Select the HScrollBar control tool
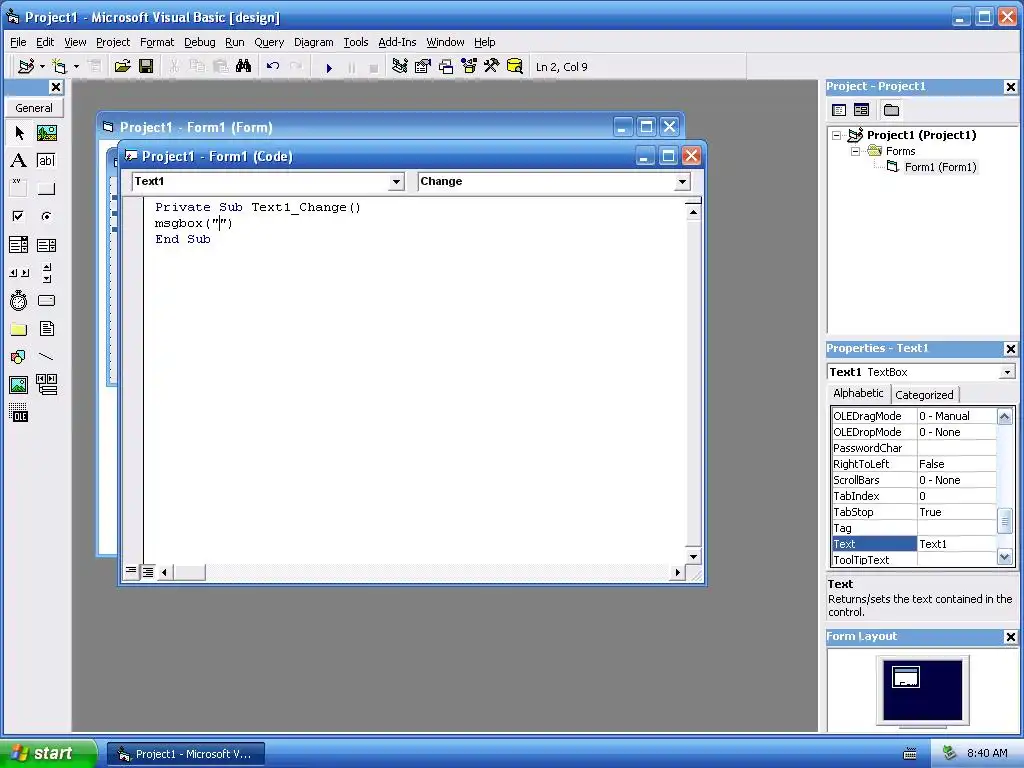 [x=19, y=273]
